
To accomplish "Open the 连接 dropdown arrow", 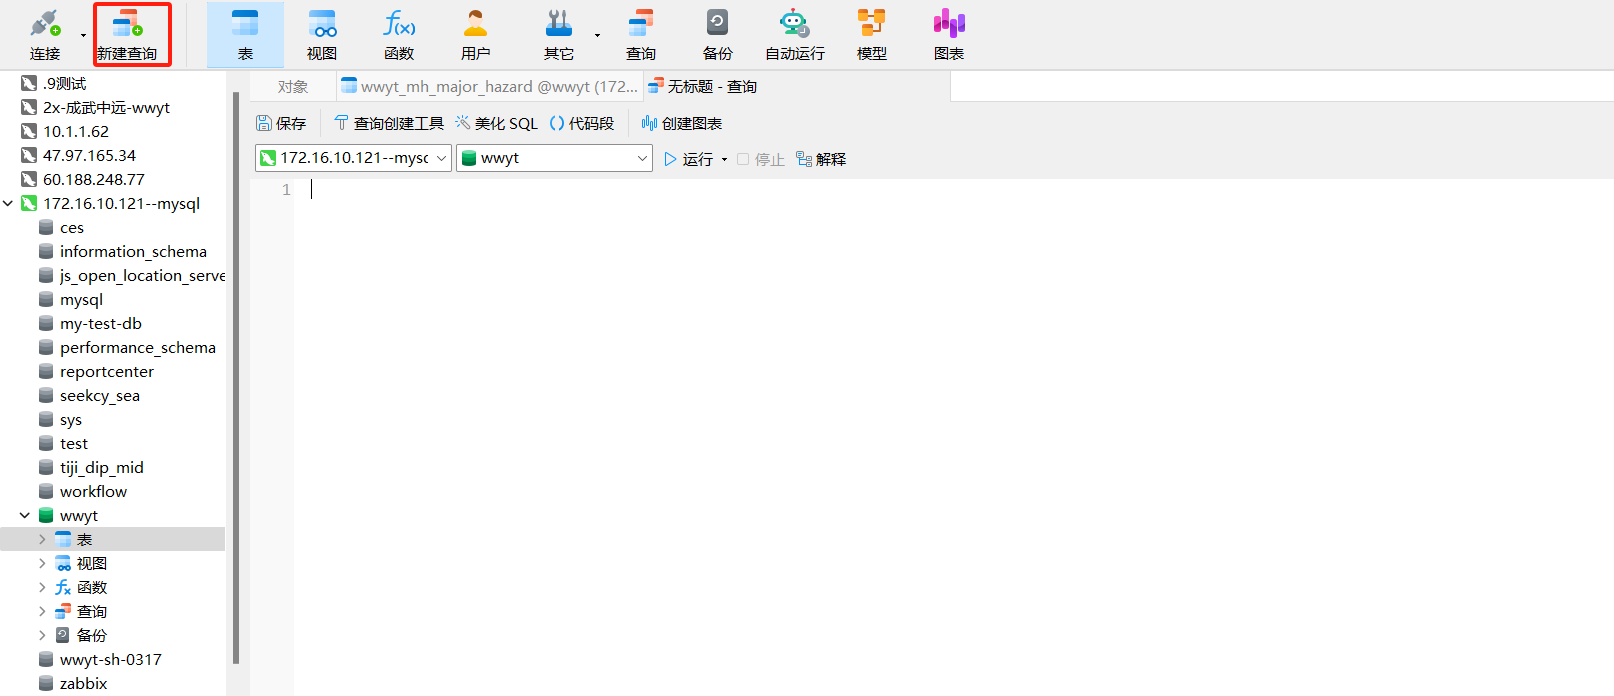I will pyautogui.click(x=83, y=35).
